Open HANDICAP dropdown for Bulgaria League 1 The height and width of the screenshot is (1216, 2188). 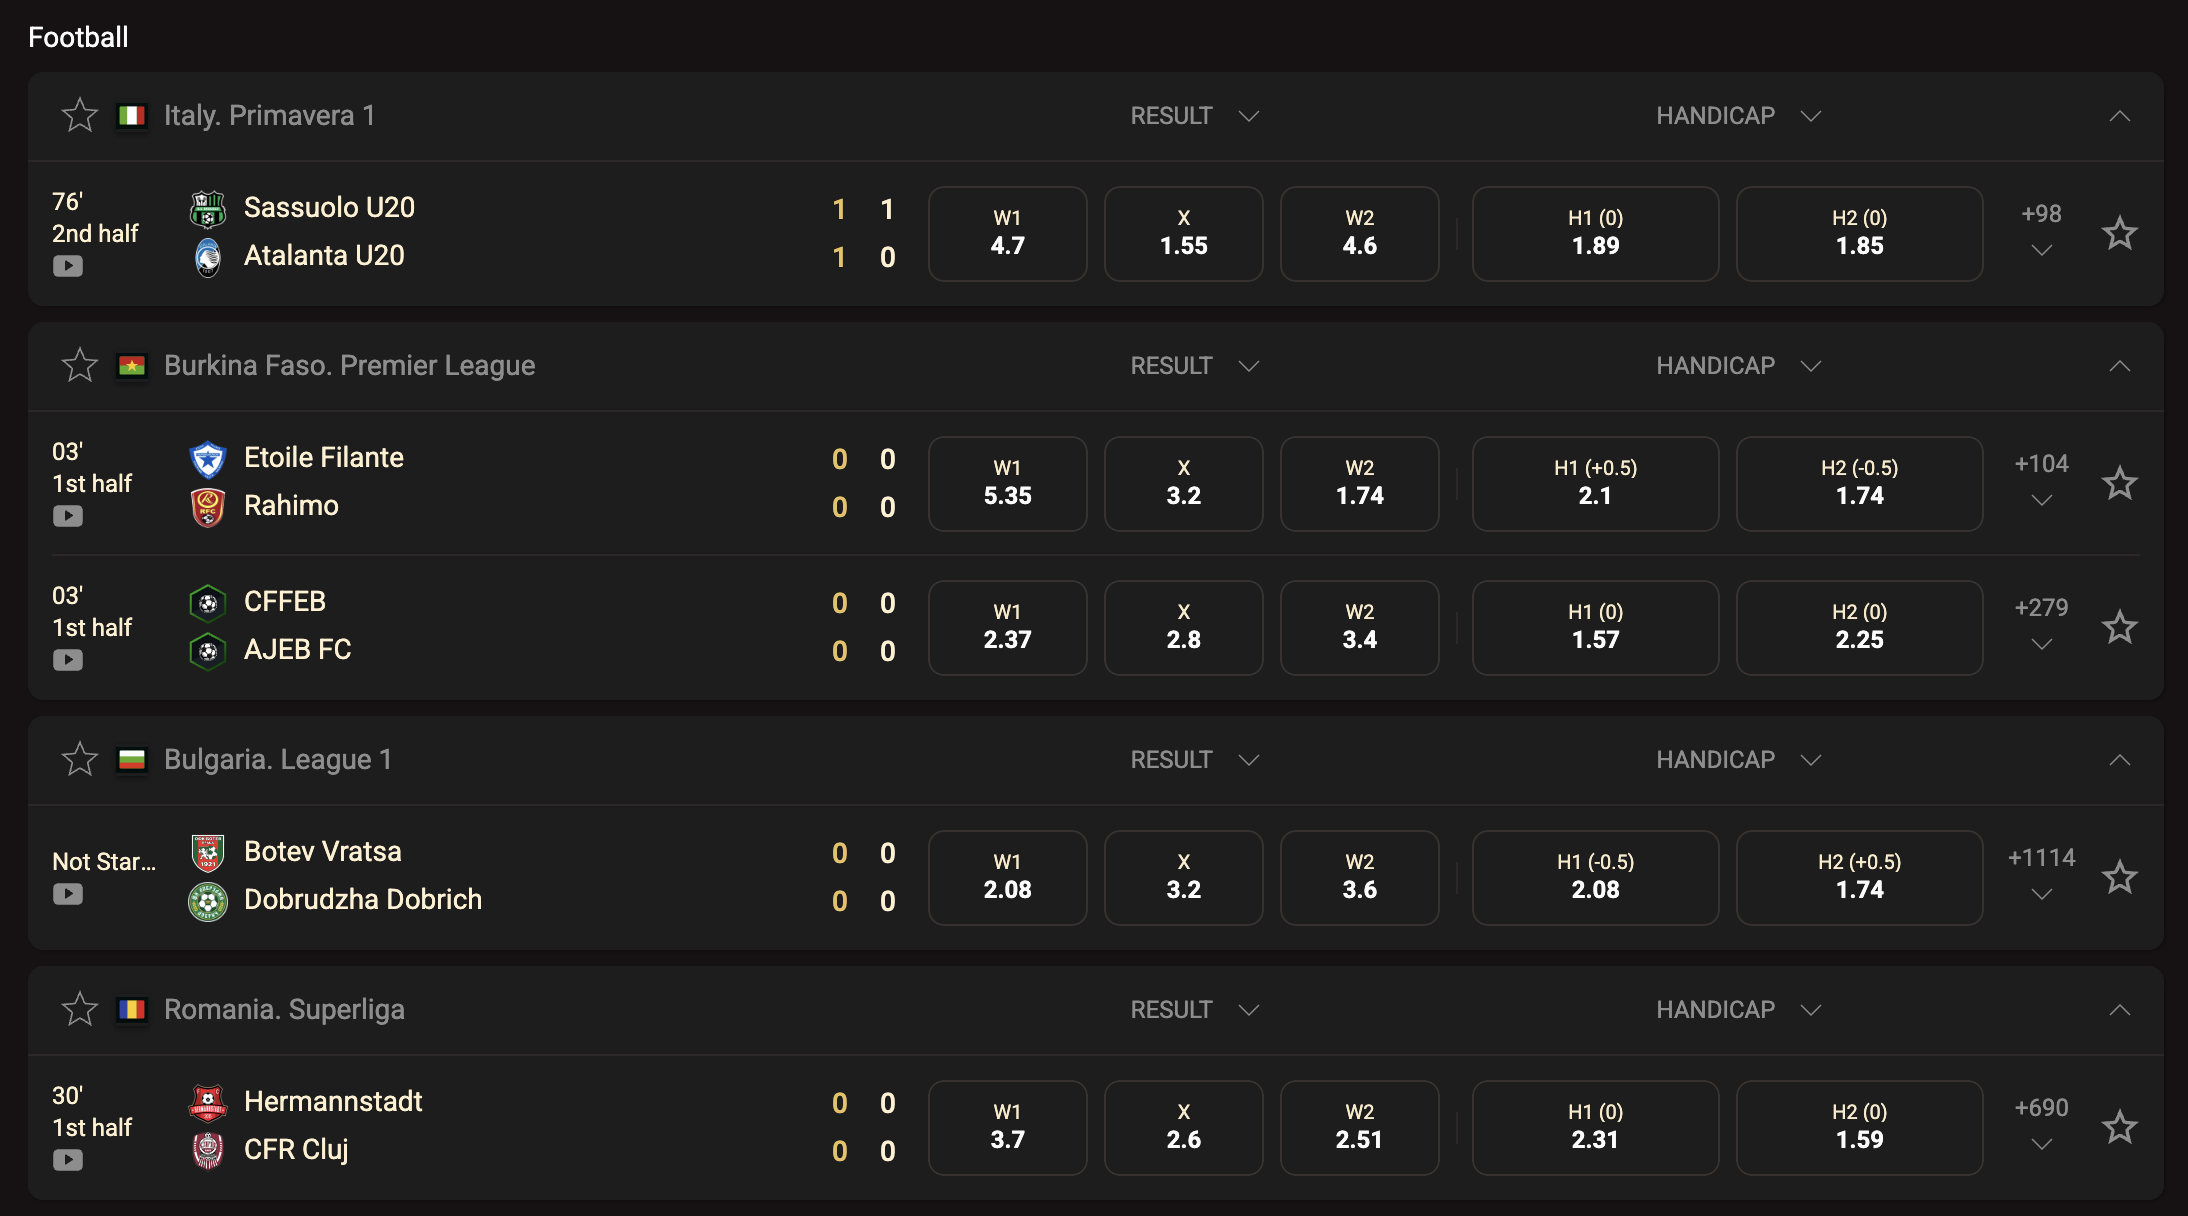point(1738,760)
